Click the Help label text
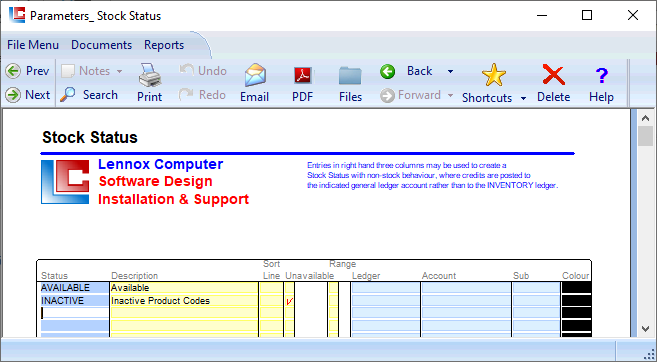Image resolution: width=657 pixels, height=362 pixels. pos(601,97)
